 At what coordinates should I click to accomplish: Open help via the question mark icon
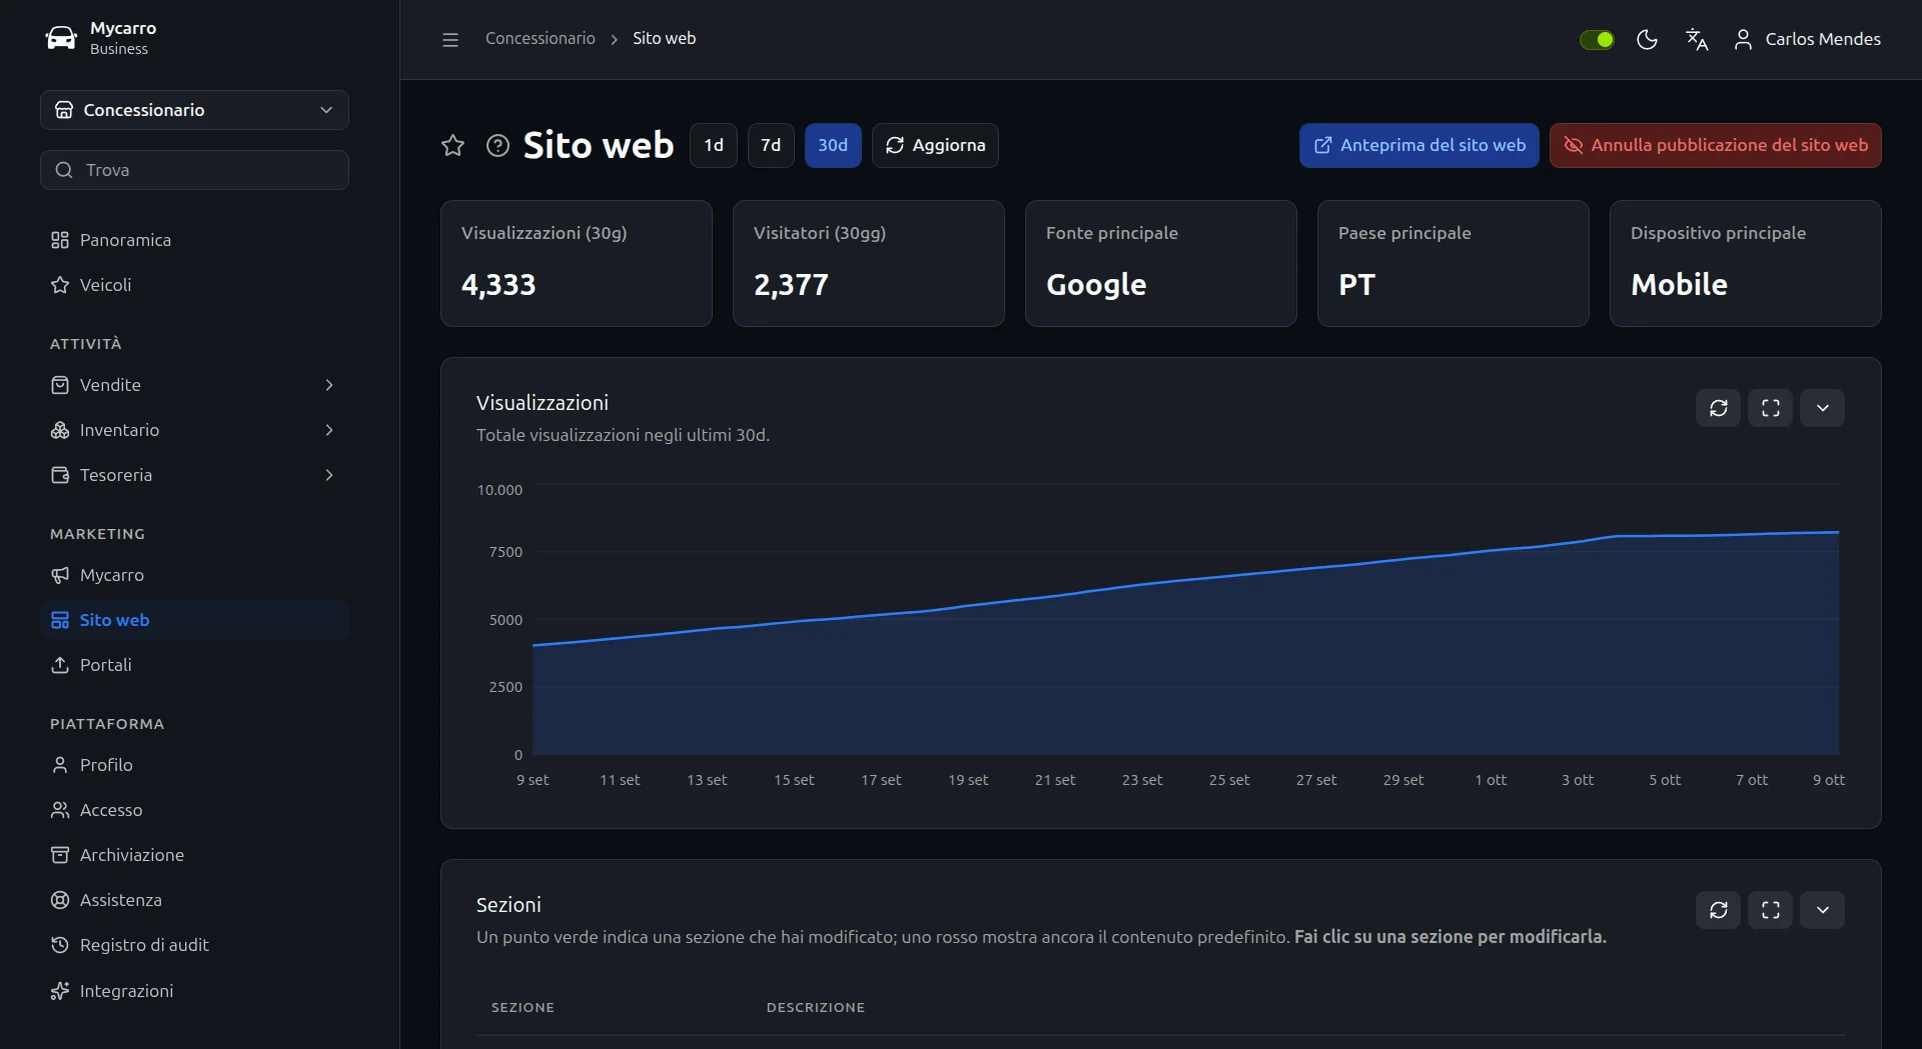pyautogui.click(x=498, y=146)
